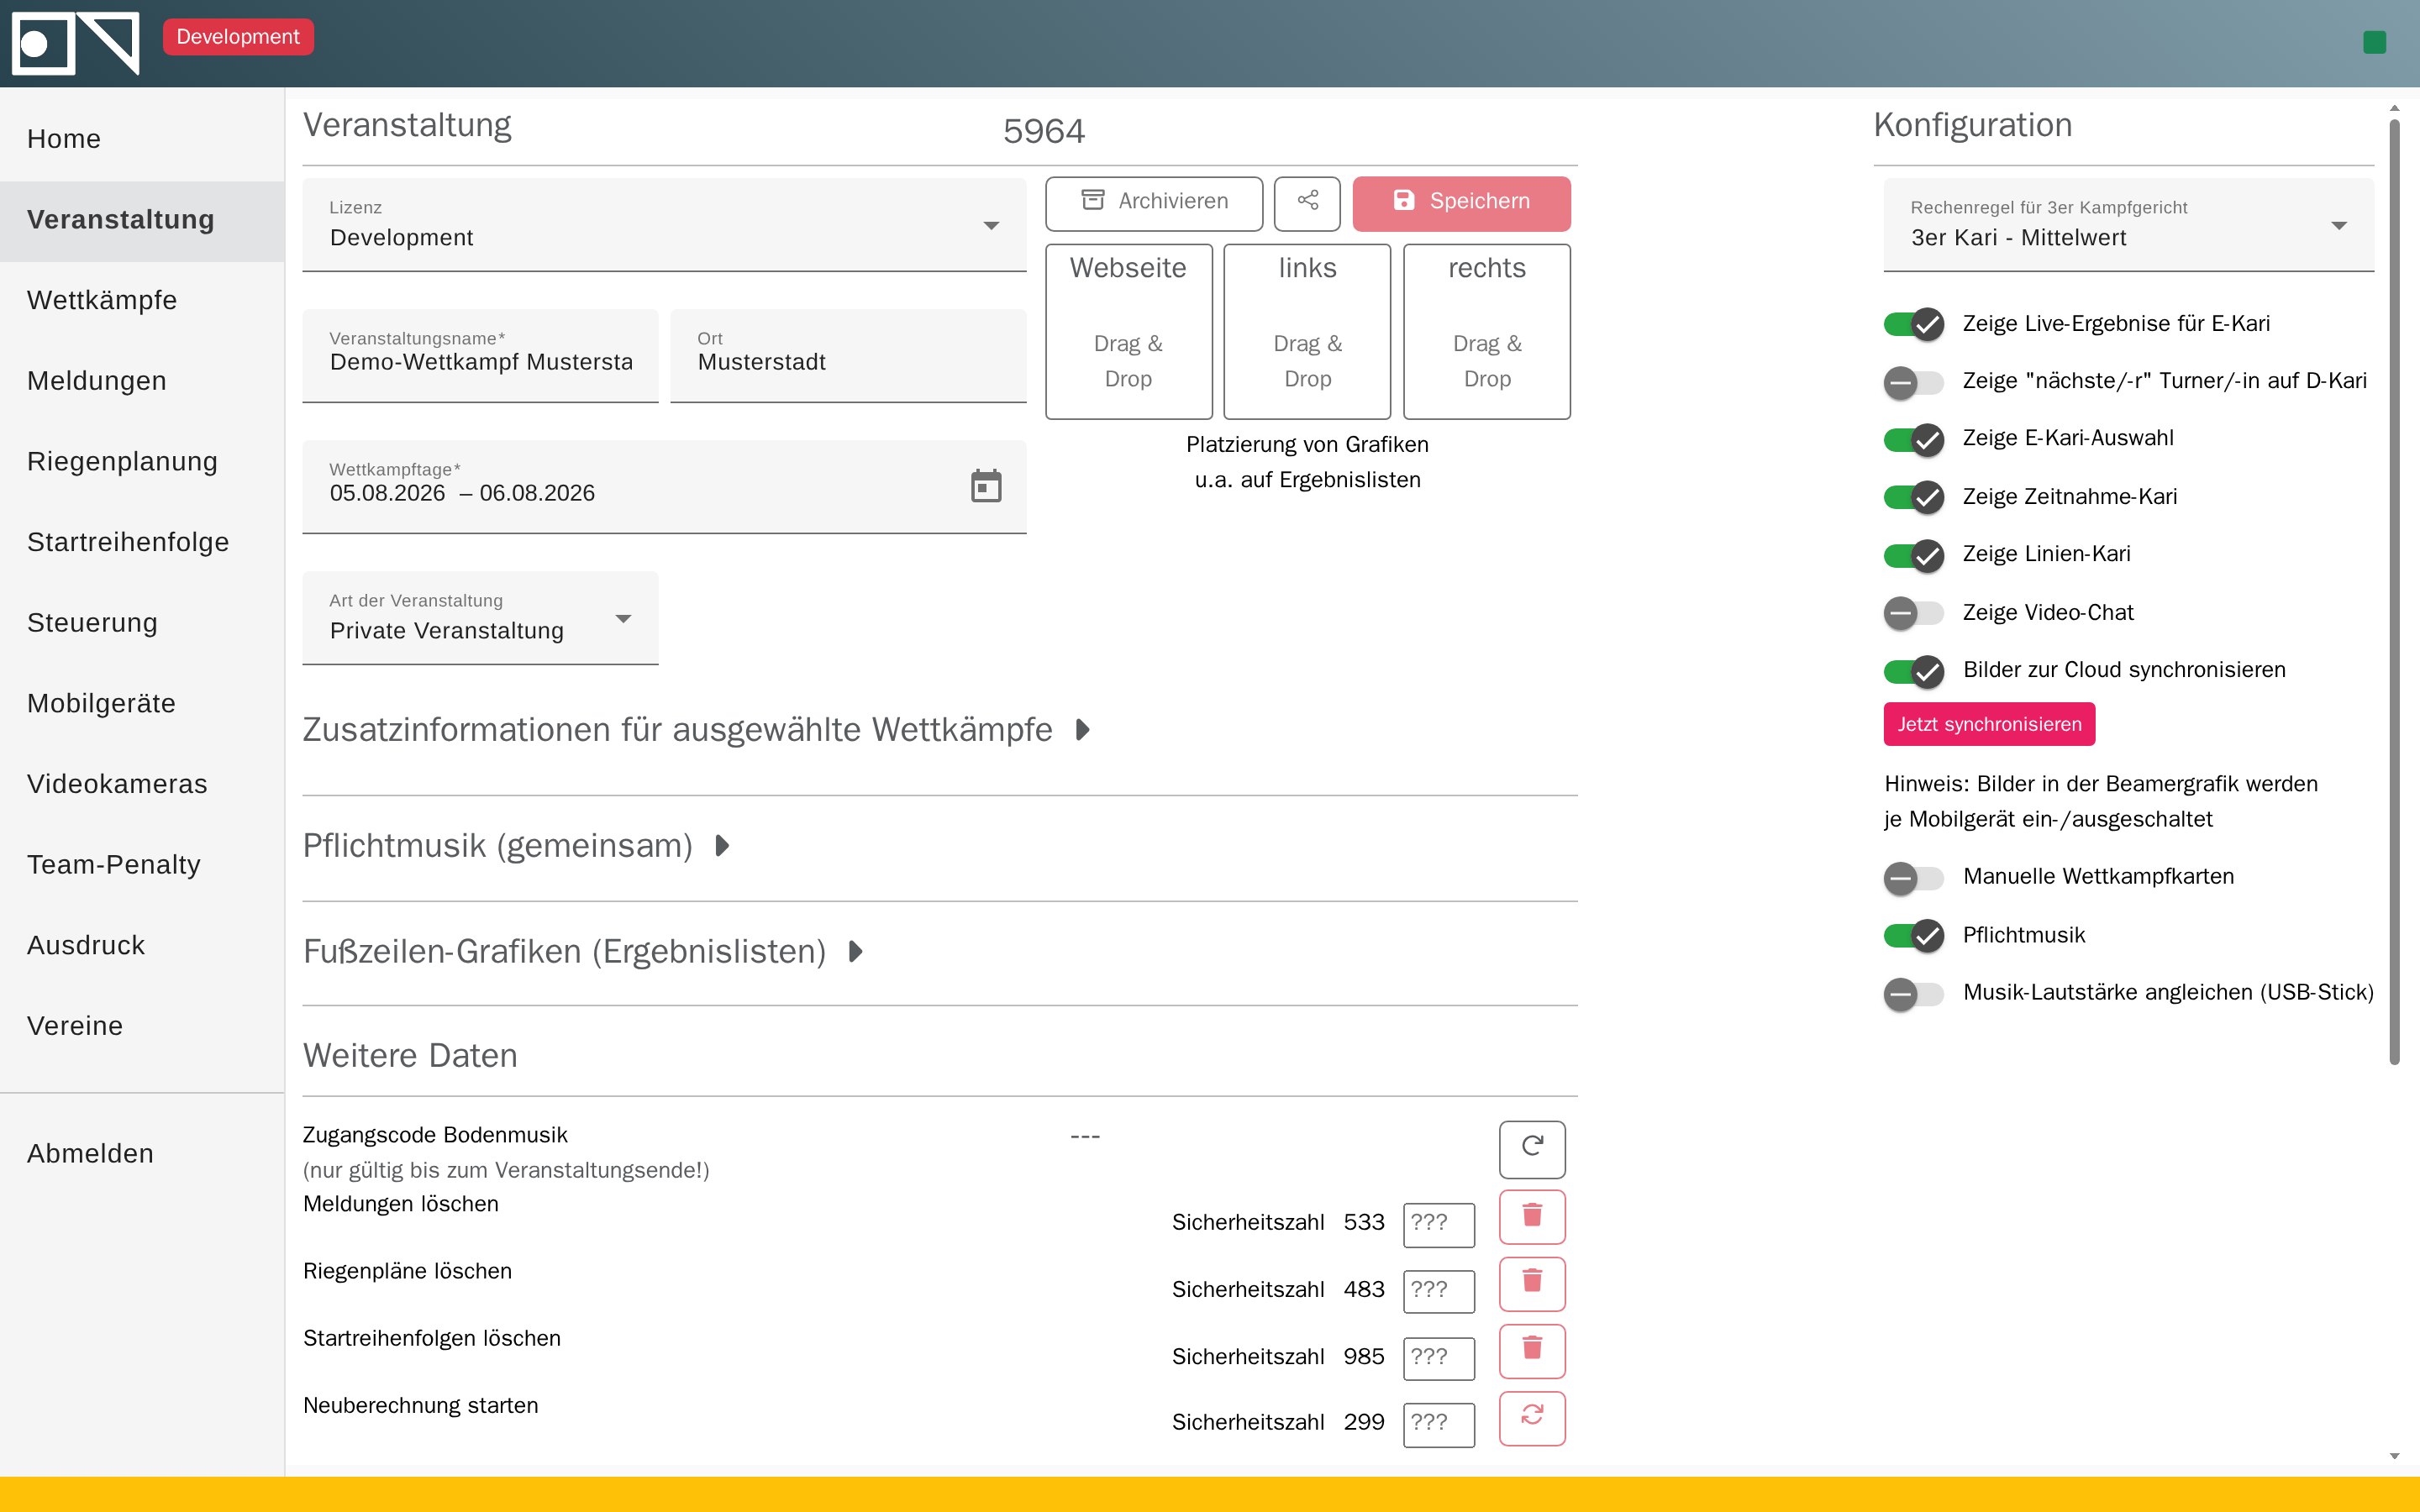The width and height of the screenshot is (2420, 1512).
Task: Click trash icon for Startreihenfolgen löschen
Action: [x=1532, y=1351]
